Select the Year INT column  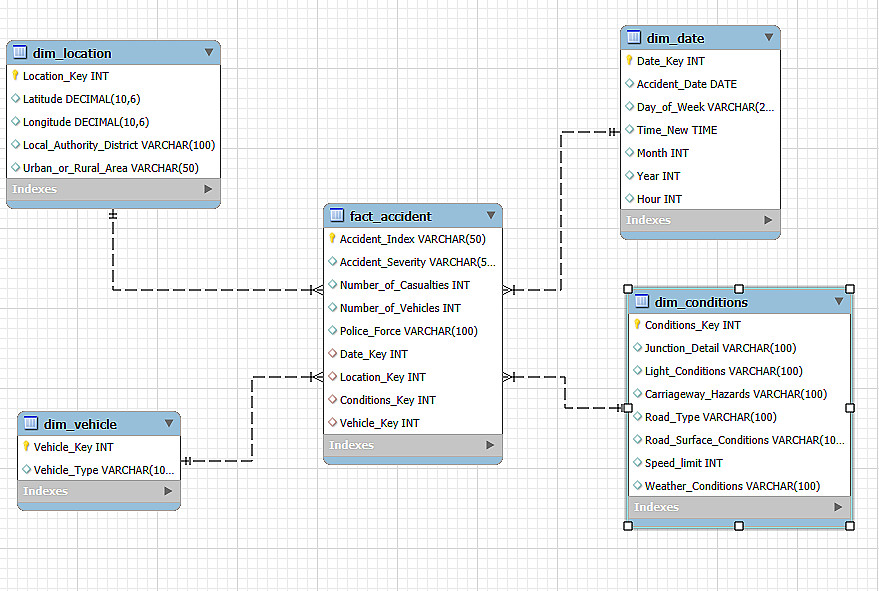pyautogui.click(x=700, y=176)
